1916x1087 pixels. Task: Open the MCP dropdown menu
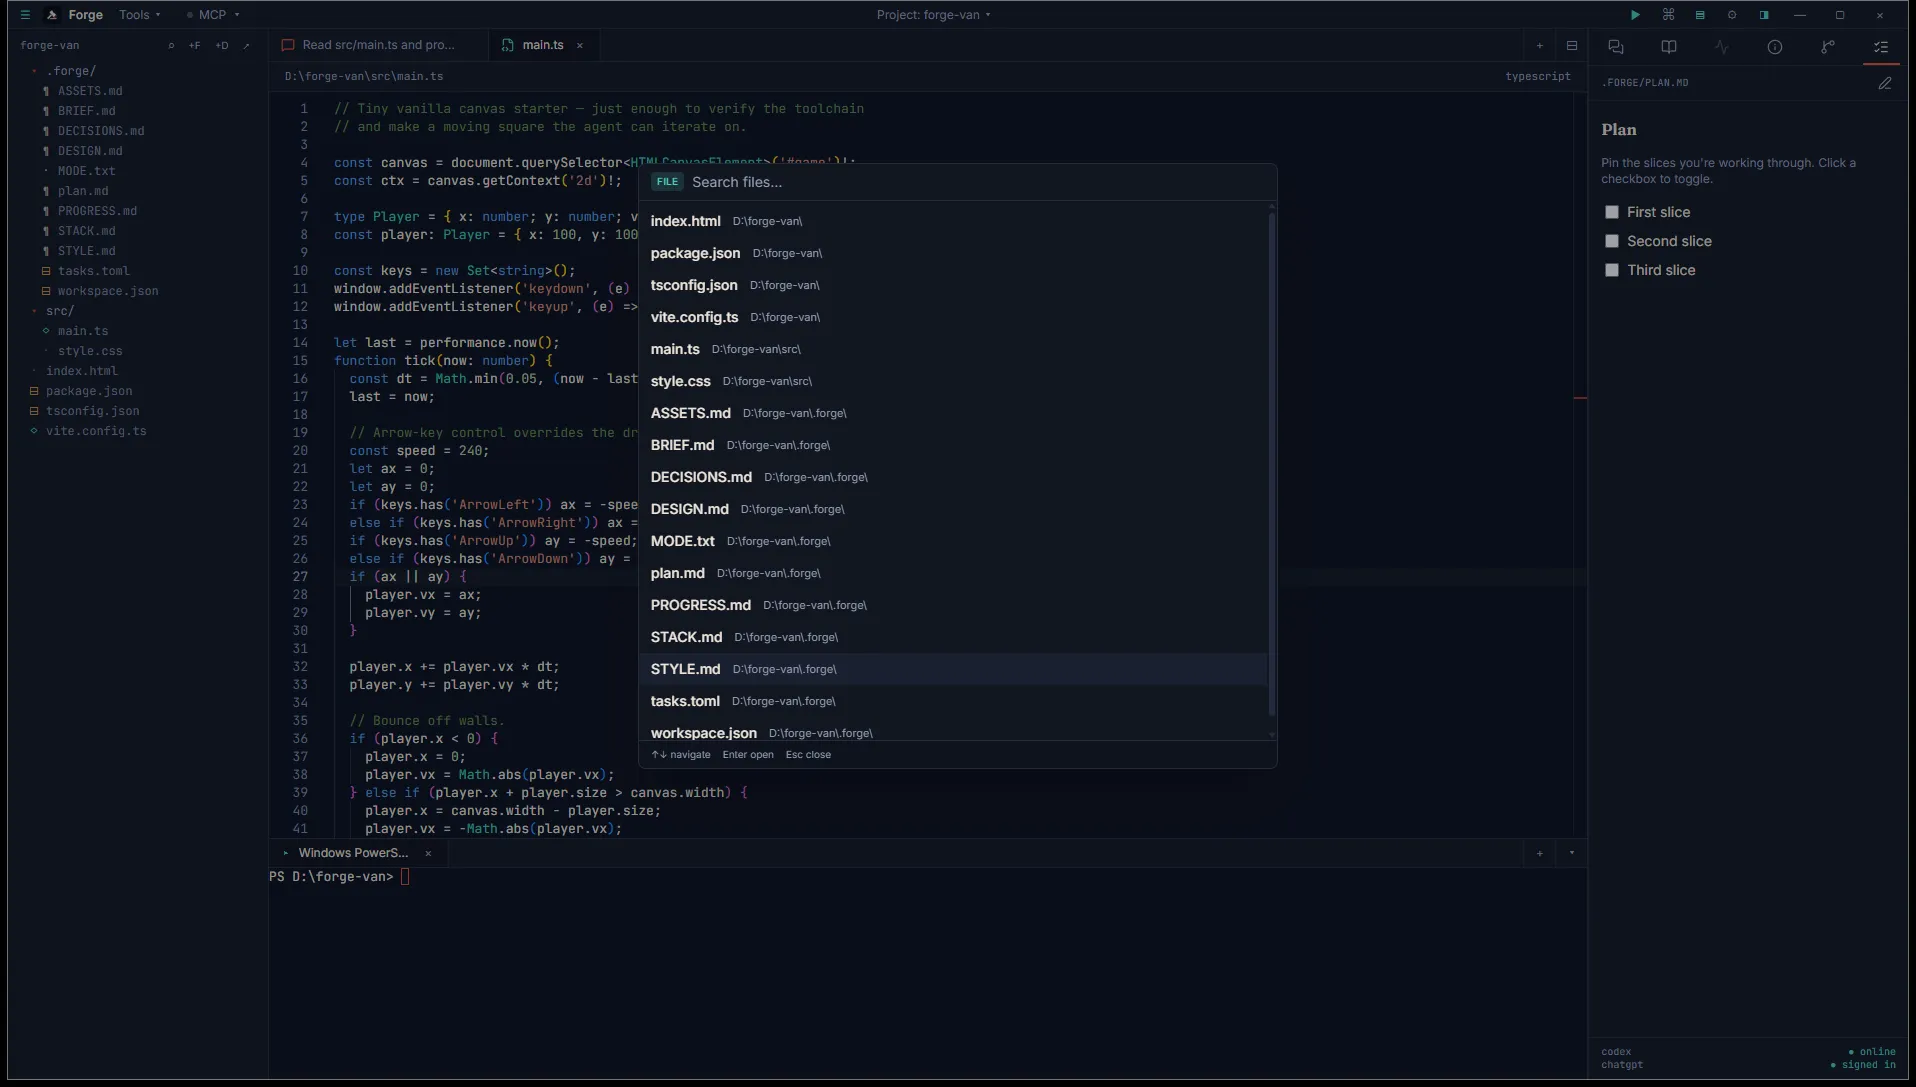pos(213,15)
